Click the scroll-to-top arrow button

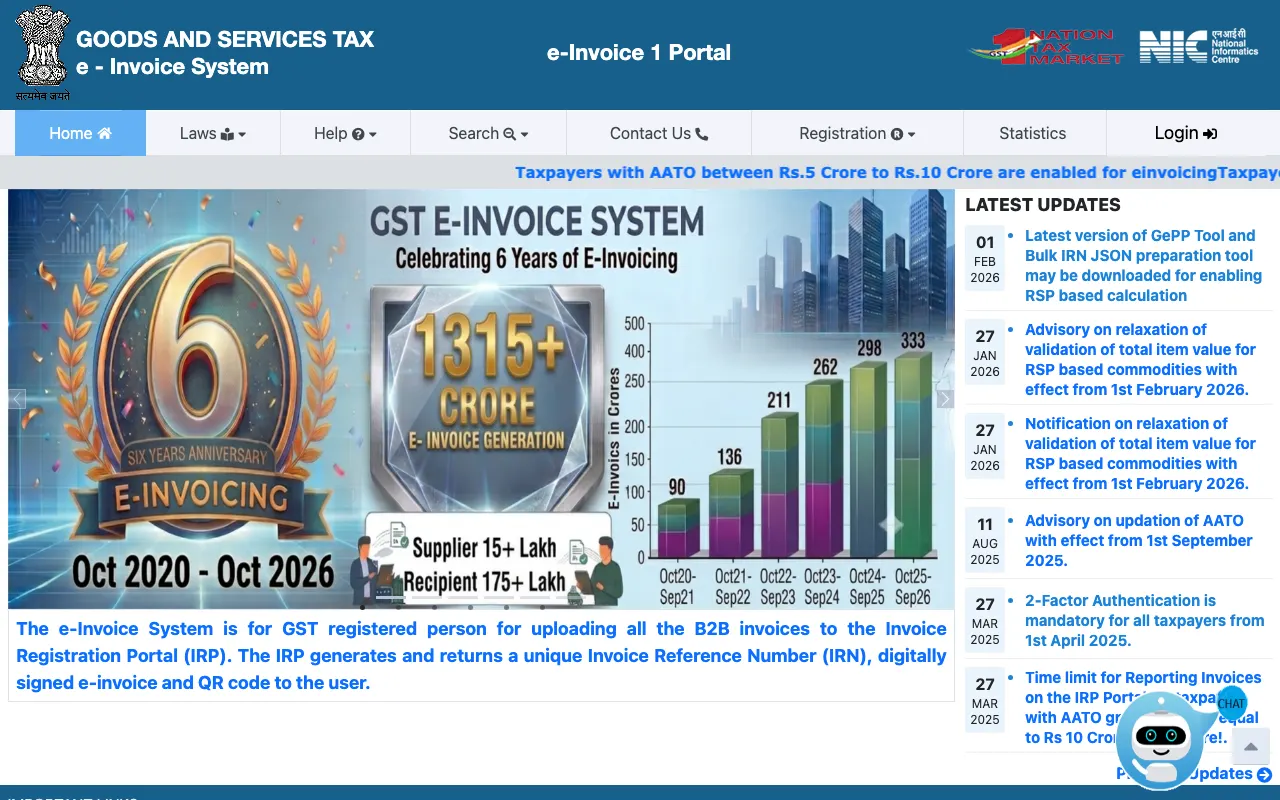pyautogui.click(x=1250, y=746)
